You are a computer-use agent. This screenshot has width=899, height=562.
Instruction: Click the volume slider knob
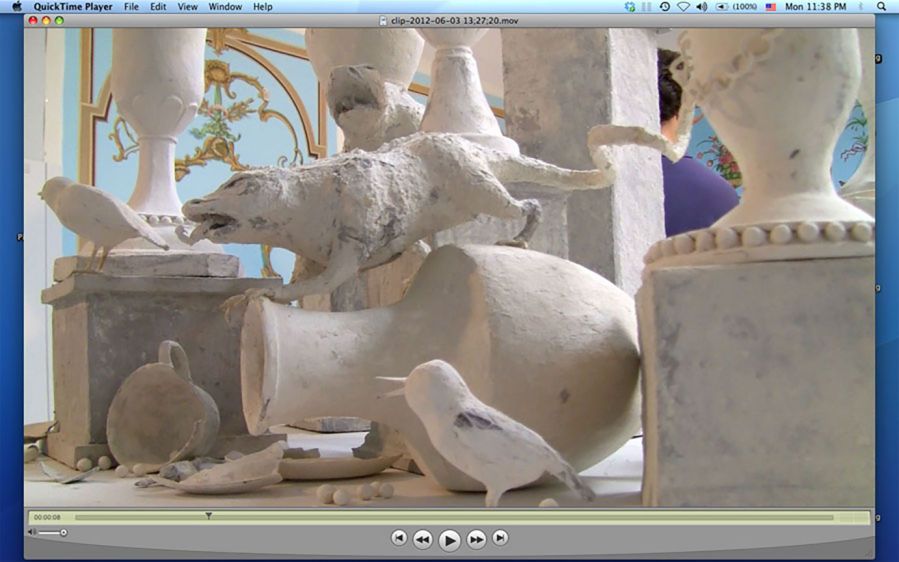[x=63, y=532]
